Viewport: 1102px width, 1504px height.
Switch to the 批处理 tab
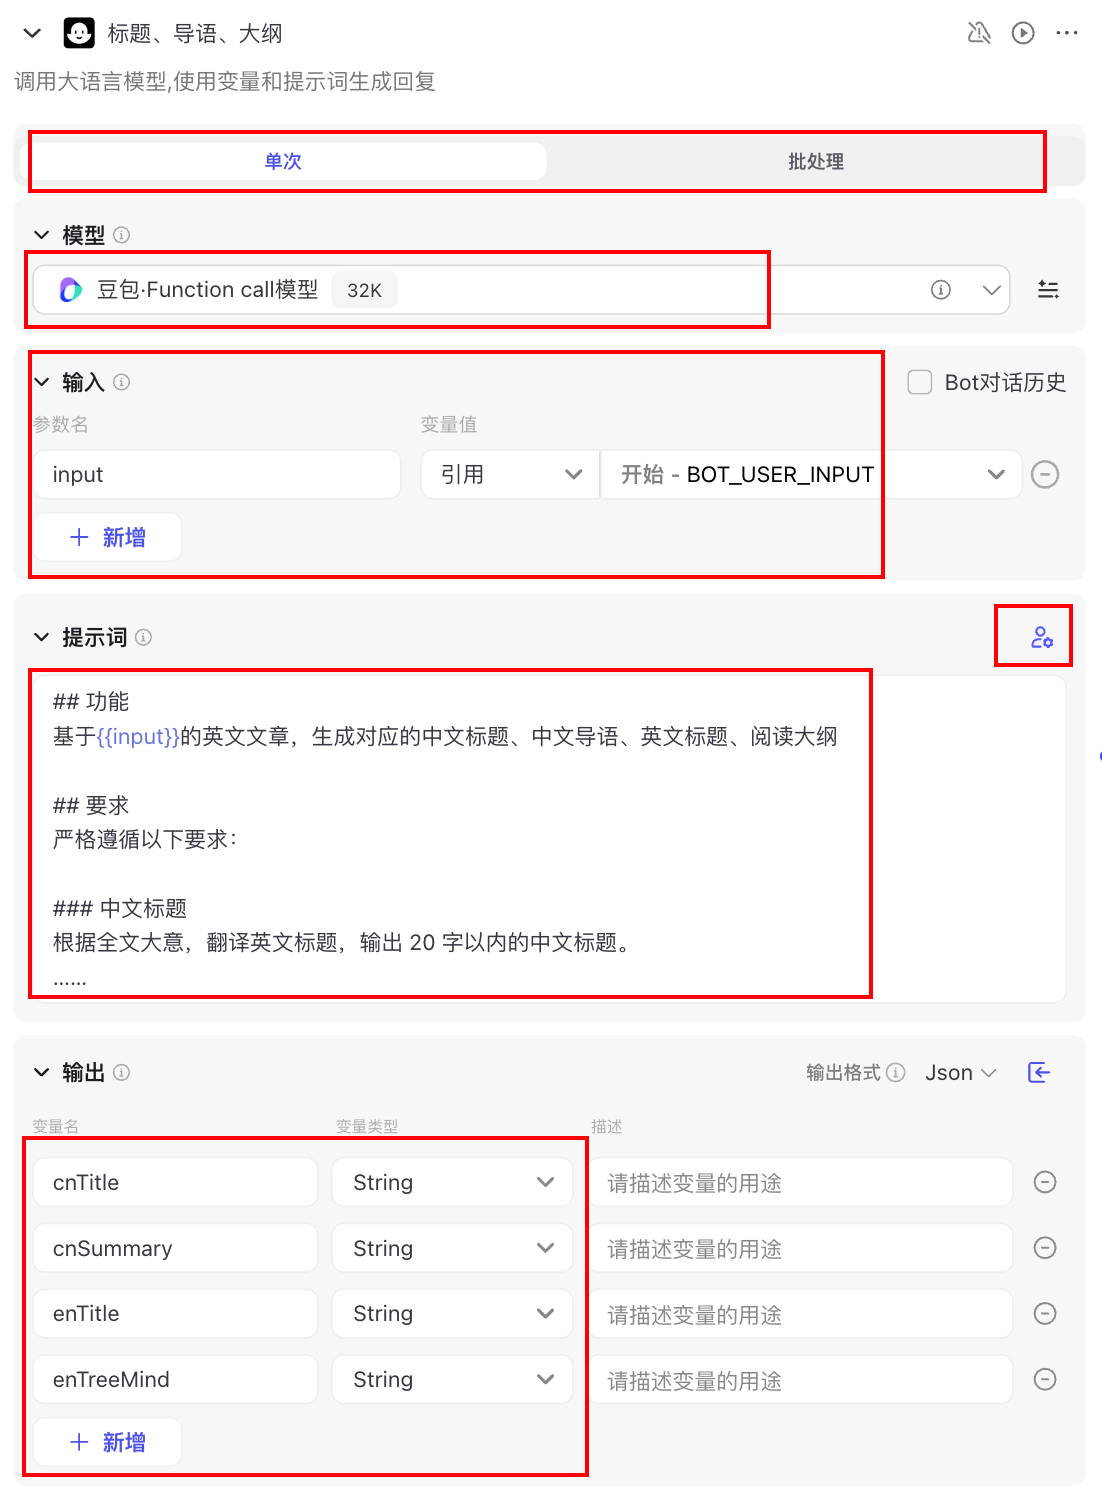pos(816,161)
